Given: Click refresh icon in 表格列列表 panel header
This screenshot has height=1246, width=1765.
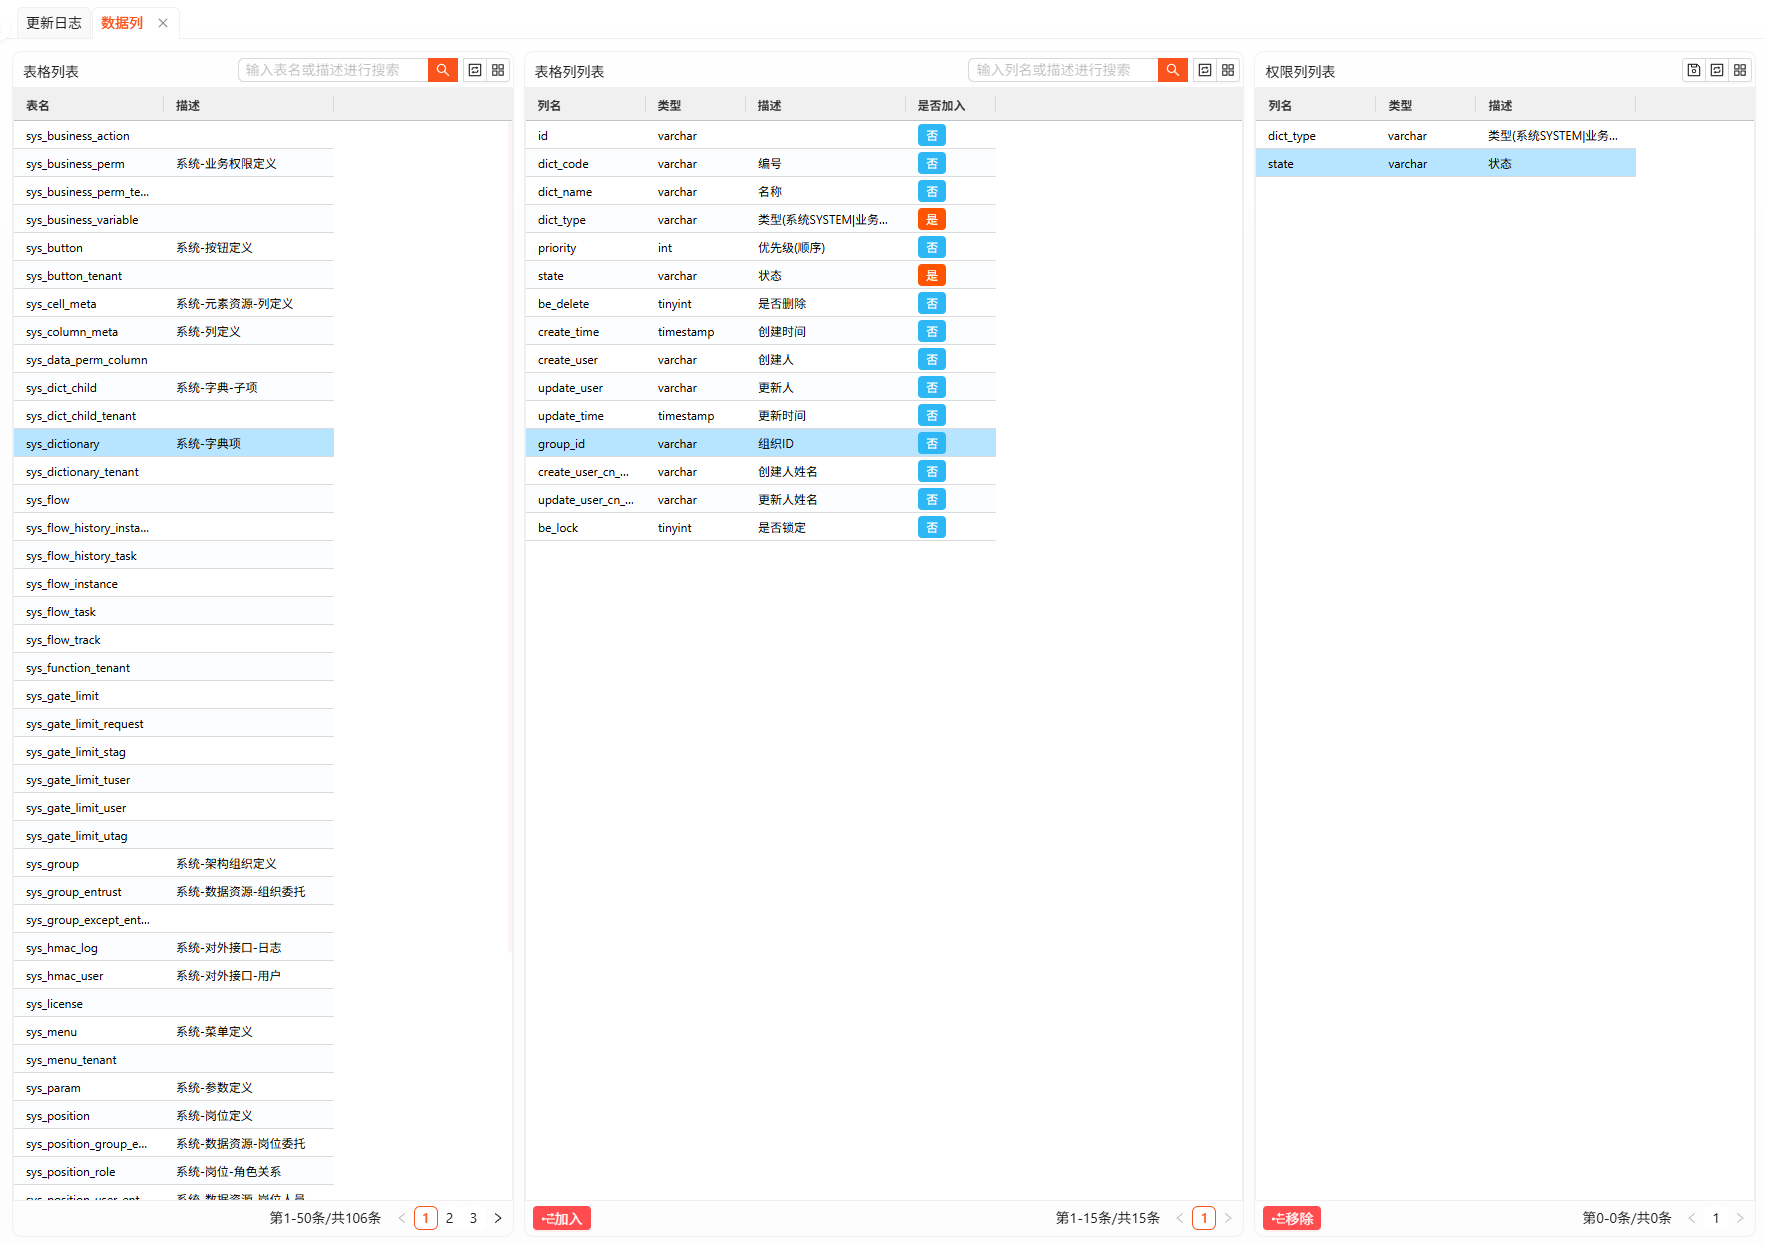Looking at the screenshot, I should click(1205, 70).
